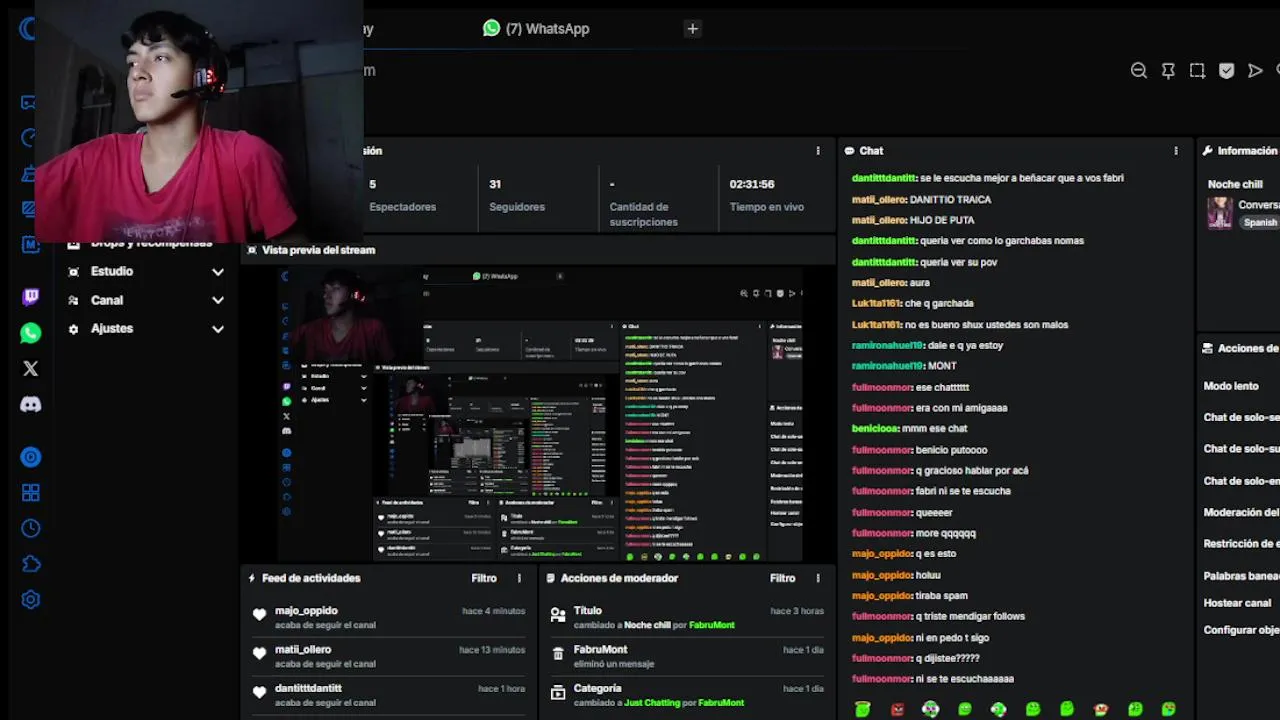Click Noche chill title in Información panel
Screen dimensions: 1280x720
(1235, 184)
